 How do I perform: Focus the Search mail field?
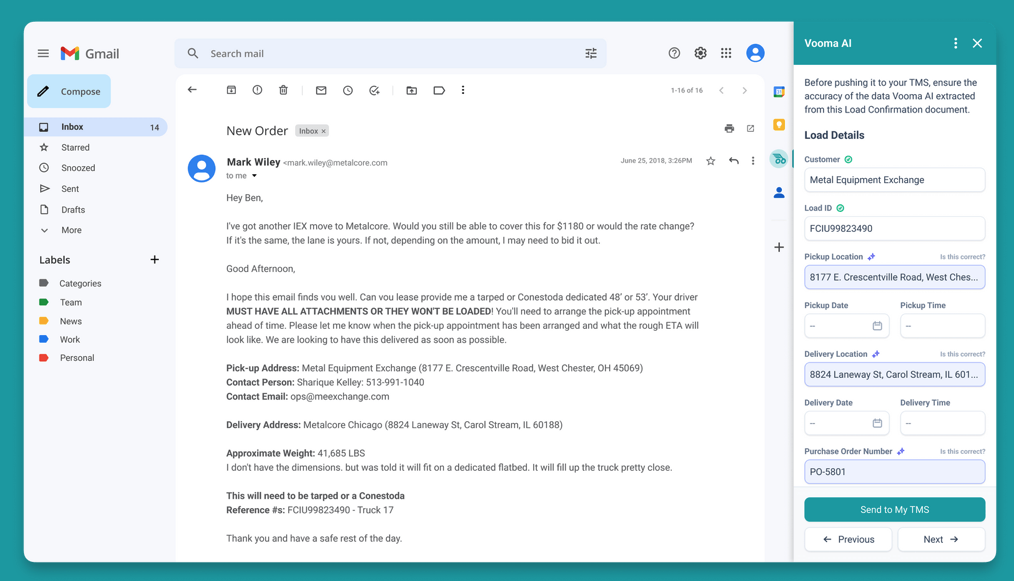pos(390,54)
